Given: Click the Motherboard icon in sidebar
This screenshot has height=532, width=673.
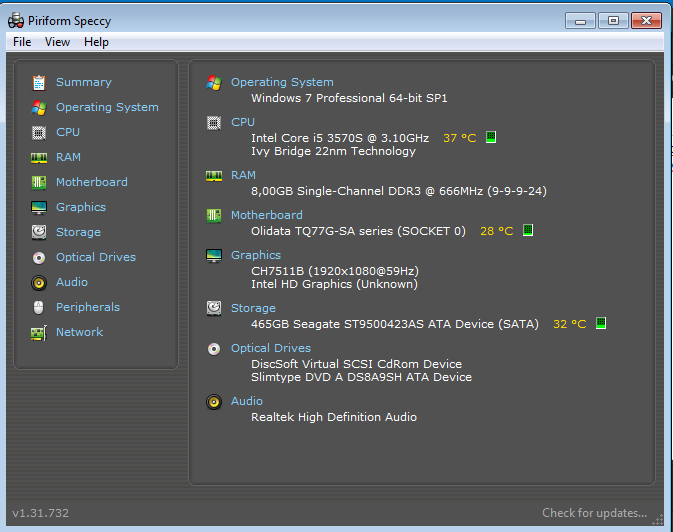Looking at the screenshot, I should pos(39,182).
